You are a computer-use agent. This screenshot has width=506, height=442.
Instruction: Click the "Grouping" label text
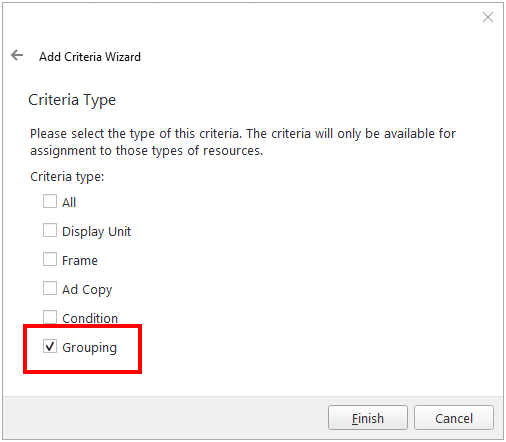point(89,348)
